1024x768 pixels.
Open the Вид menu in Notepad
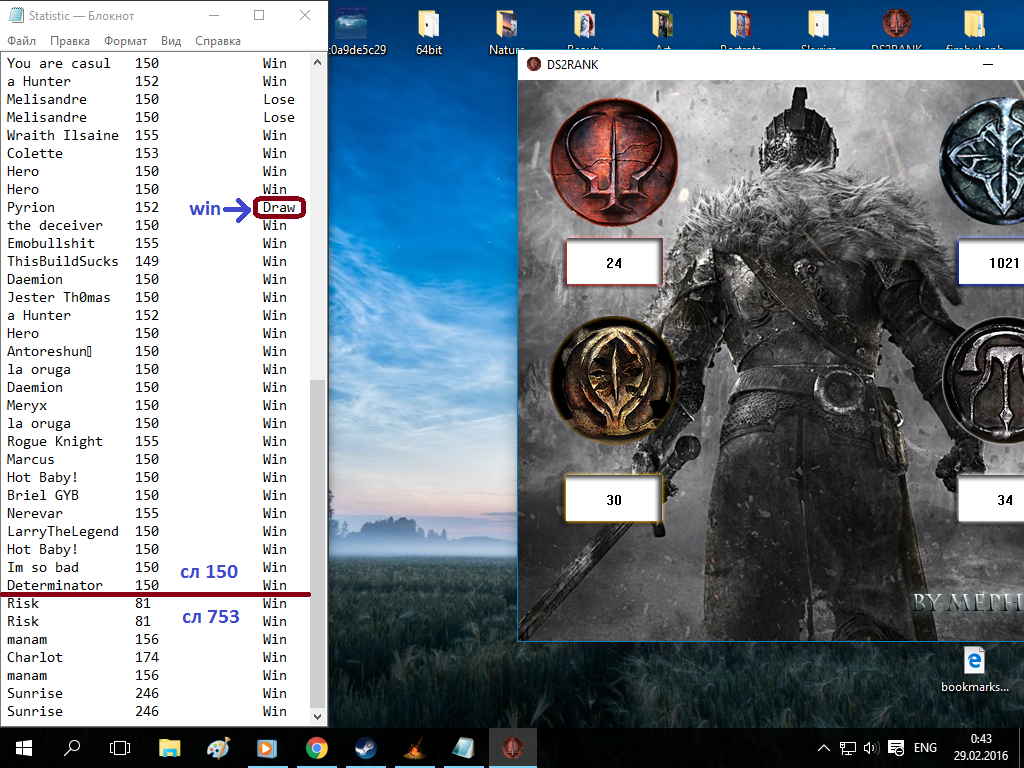click(171, 40)
